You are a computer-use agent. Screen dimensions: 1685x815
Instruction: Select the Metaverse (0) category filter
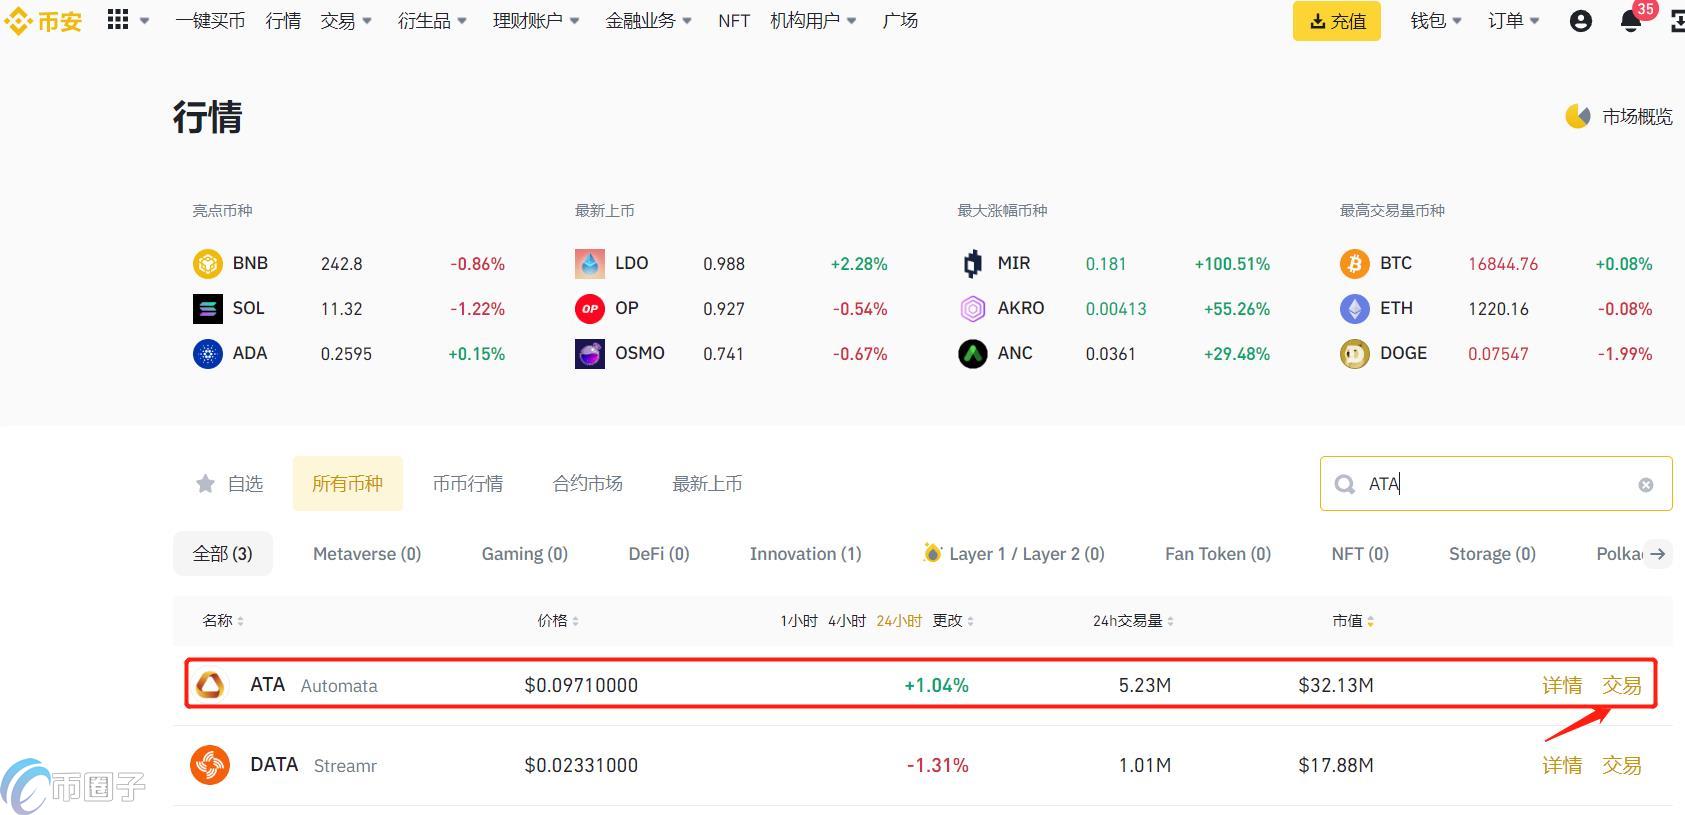(x=367, y=554)
